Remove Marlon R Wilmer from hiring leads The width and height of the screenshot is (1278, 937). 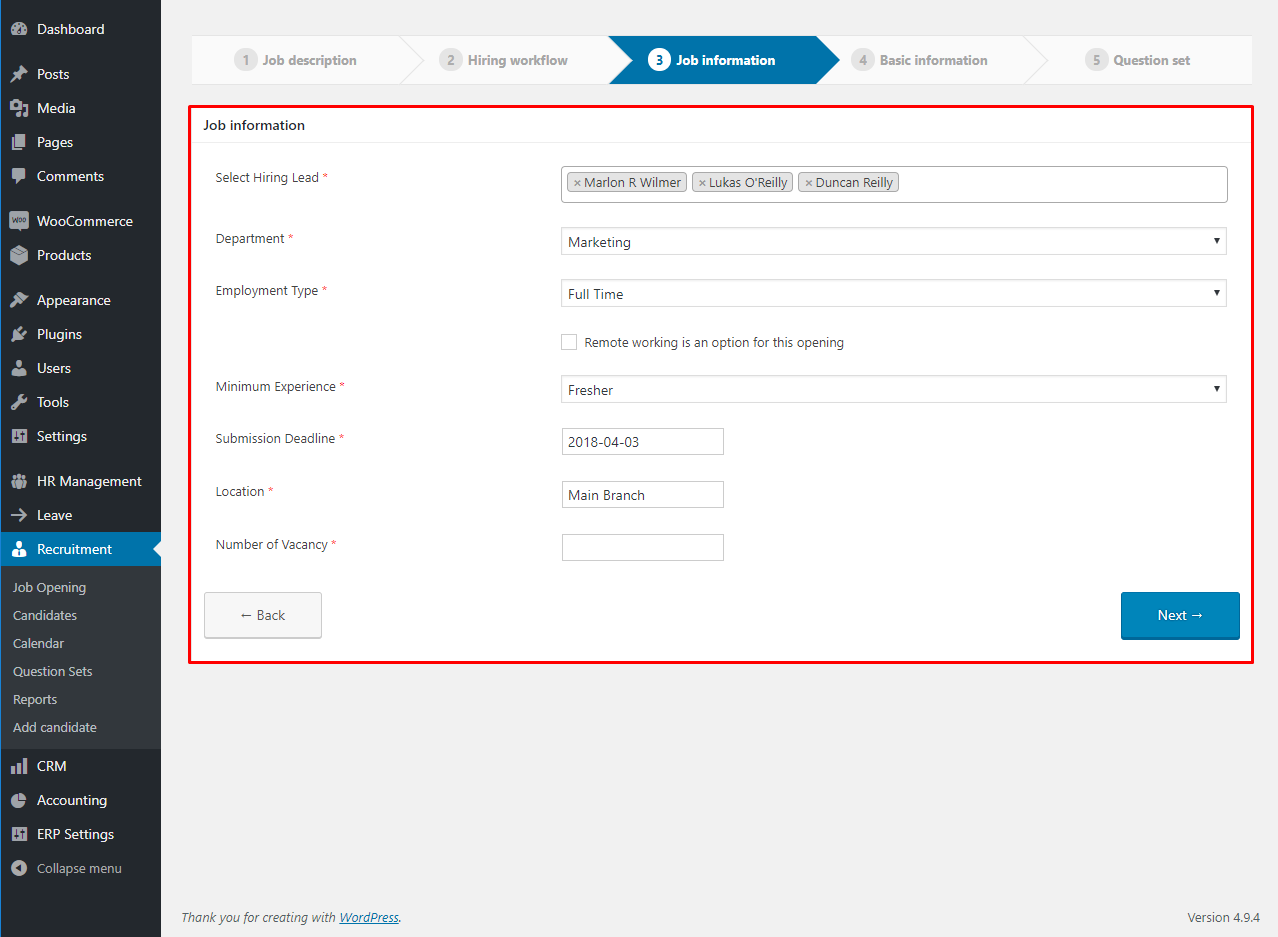(577, 183)
